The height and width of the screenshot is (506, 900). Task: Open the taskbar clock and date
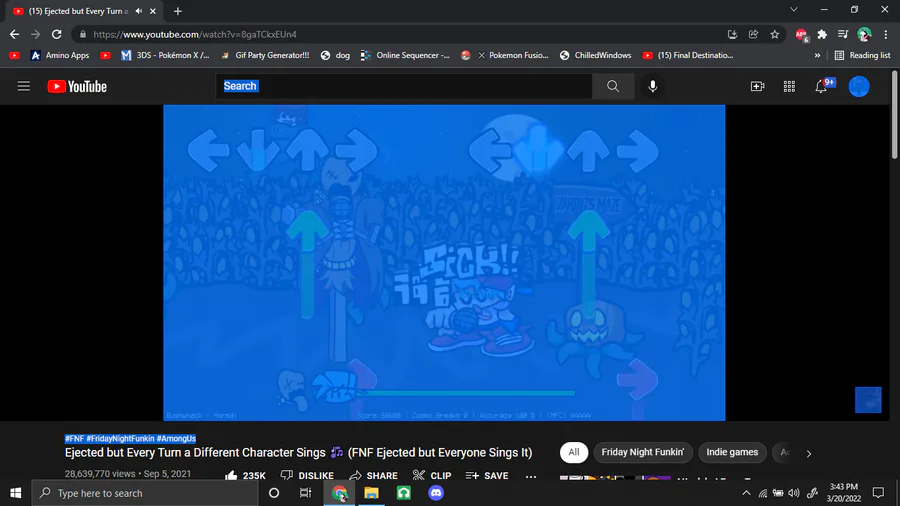(844, 493)
